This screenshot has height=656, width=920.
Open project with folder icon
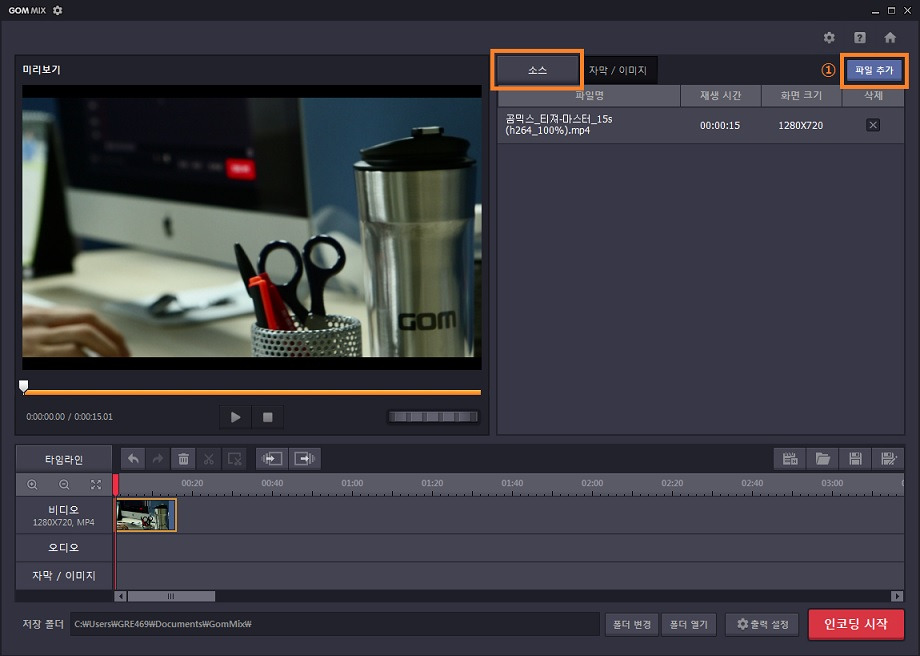click(x=823, y=459)
